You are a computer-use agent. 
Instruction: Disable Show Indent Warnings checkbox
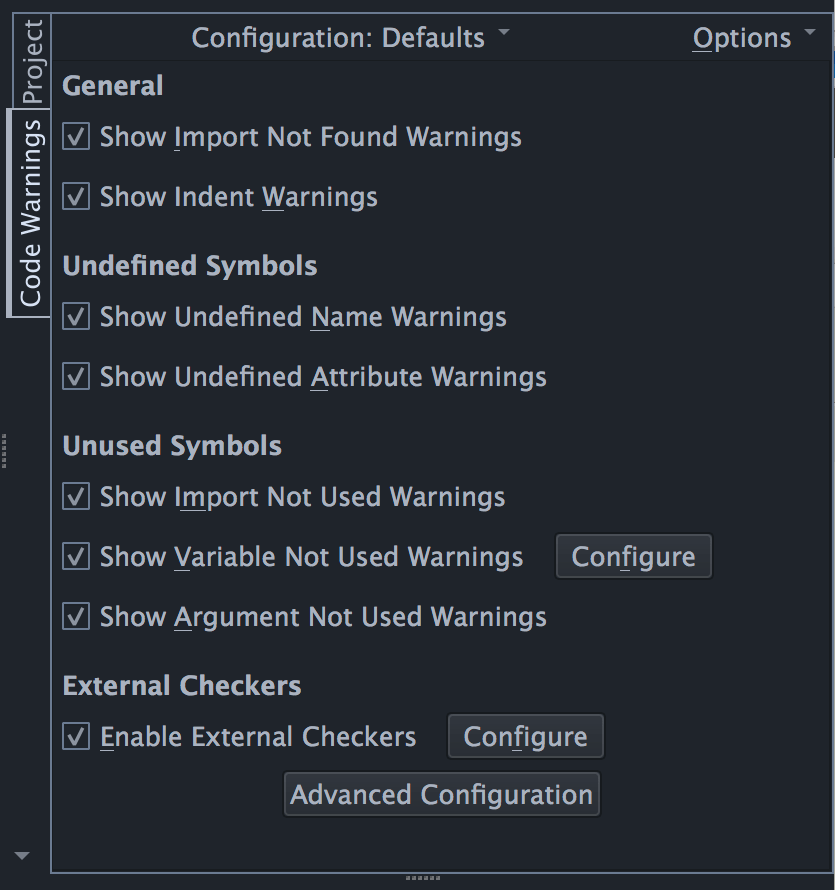coord(76,197)
